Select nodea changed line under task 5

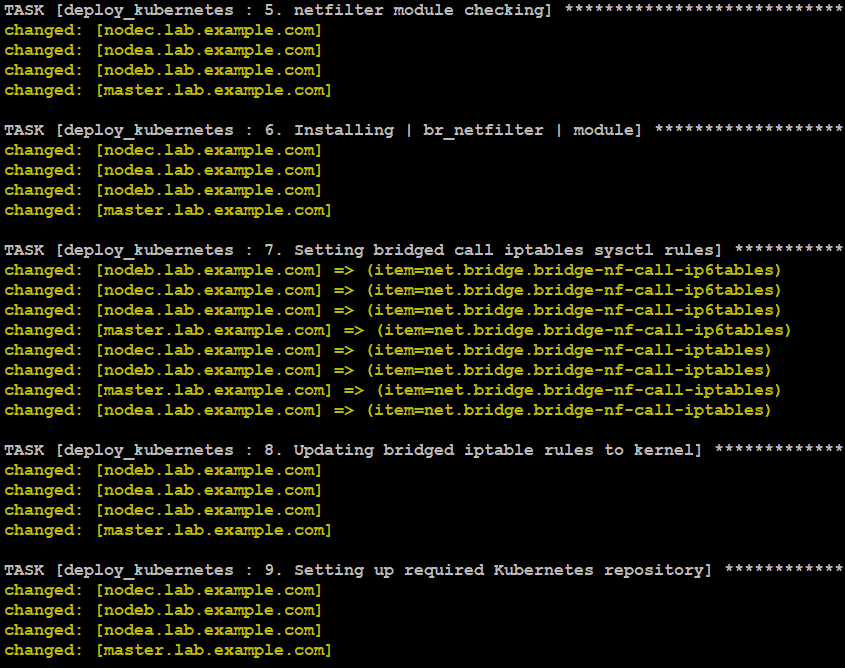163,50
